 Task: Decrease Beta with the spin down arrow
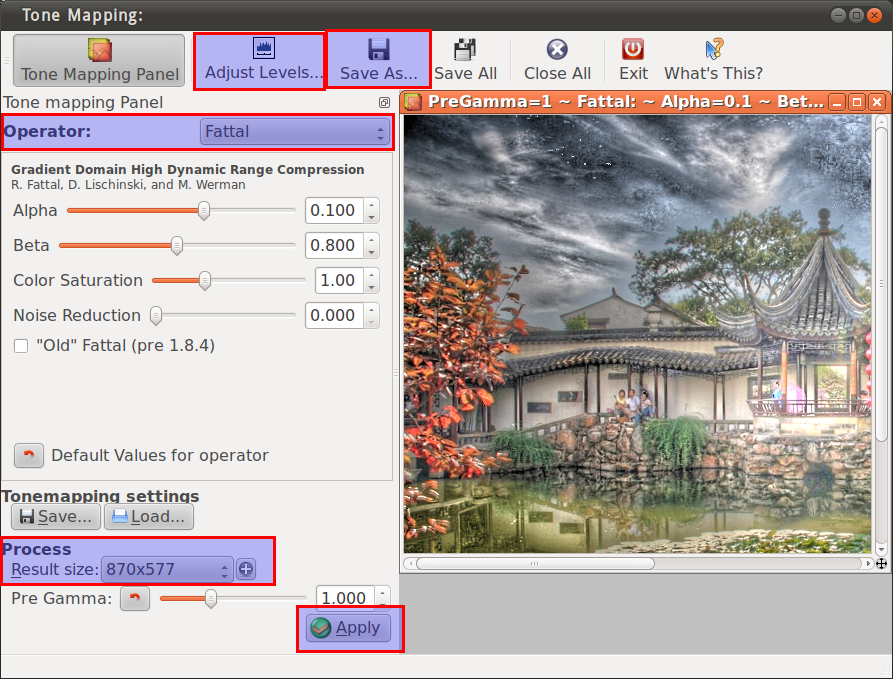[371, 252]
